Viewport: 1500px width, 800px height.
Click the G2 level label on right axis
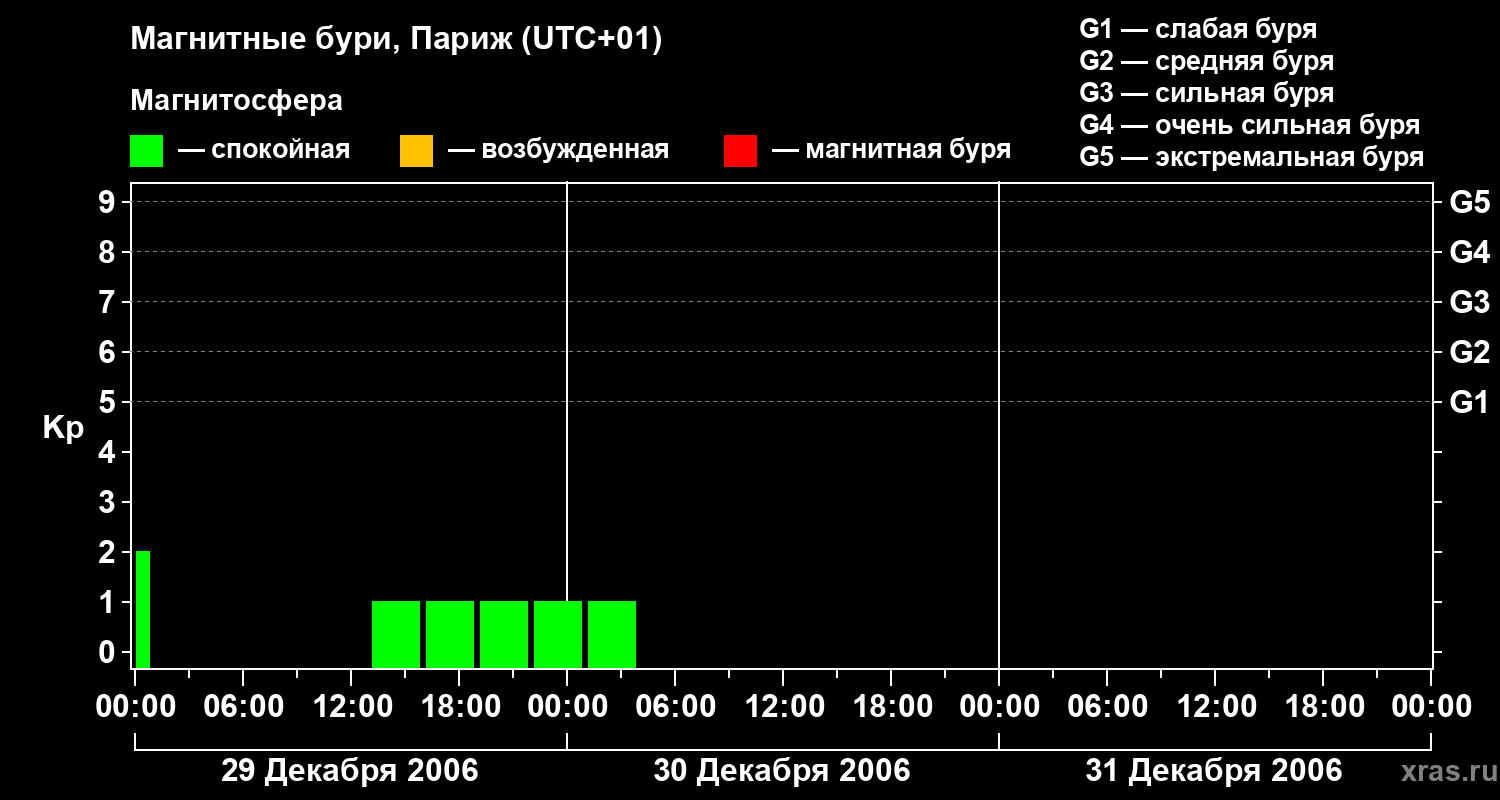coord(1470,352)
